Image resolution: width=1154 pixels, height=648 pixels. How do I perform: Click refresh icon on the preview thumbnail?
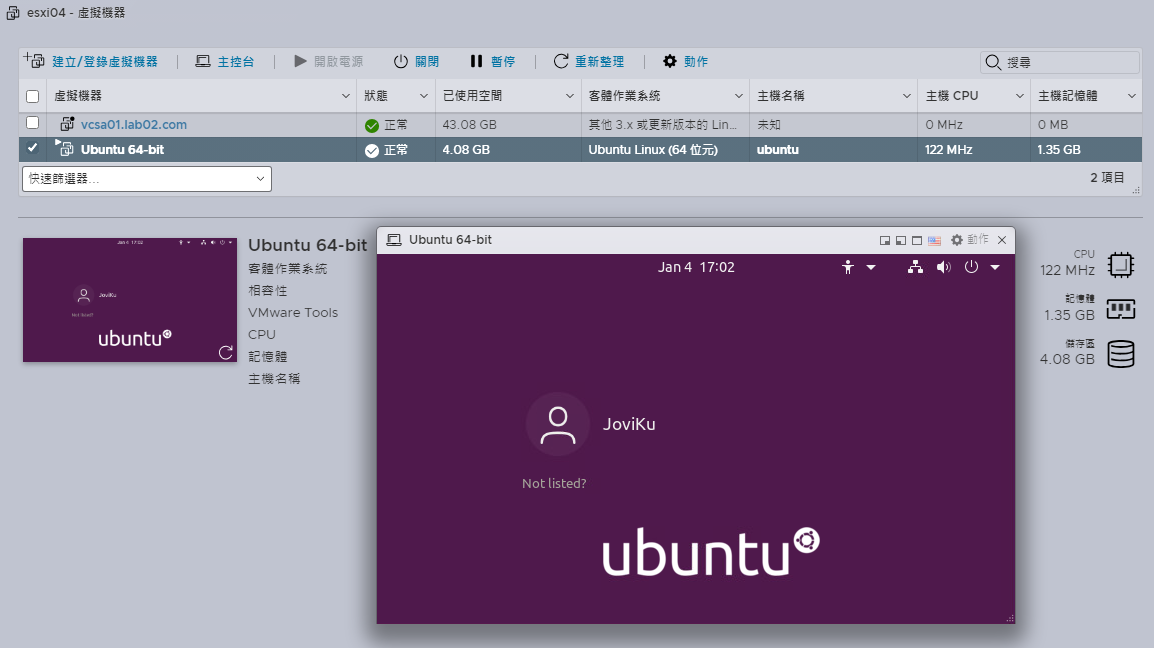click(225, 353)
